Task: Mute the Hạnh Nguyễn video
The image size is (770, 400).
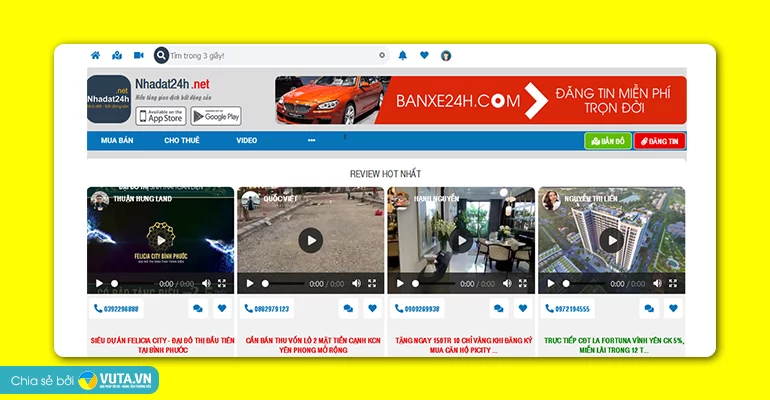Action: [x=507, y=283]
